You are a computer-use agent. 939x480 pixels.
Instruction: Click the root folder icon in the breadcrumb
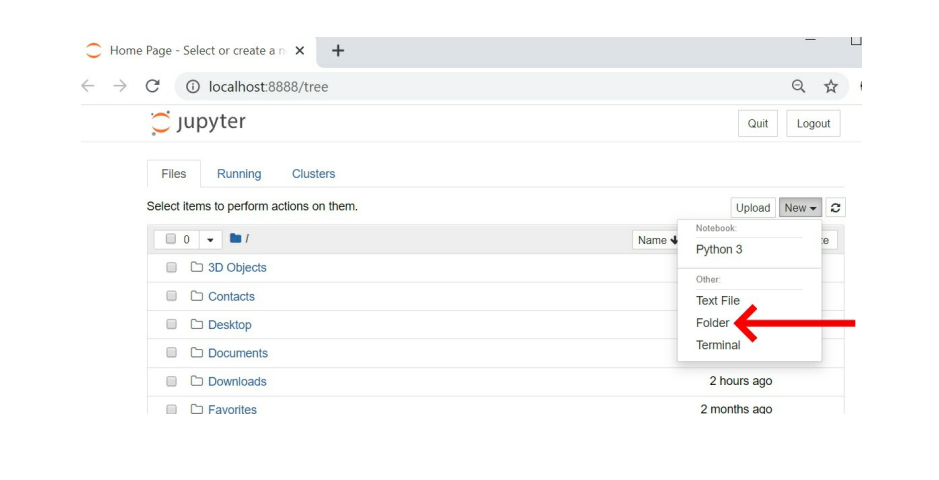[235, 238]
